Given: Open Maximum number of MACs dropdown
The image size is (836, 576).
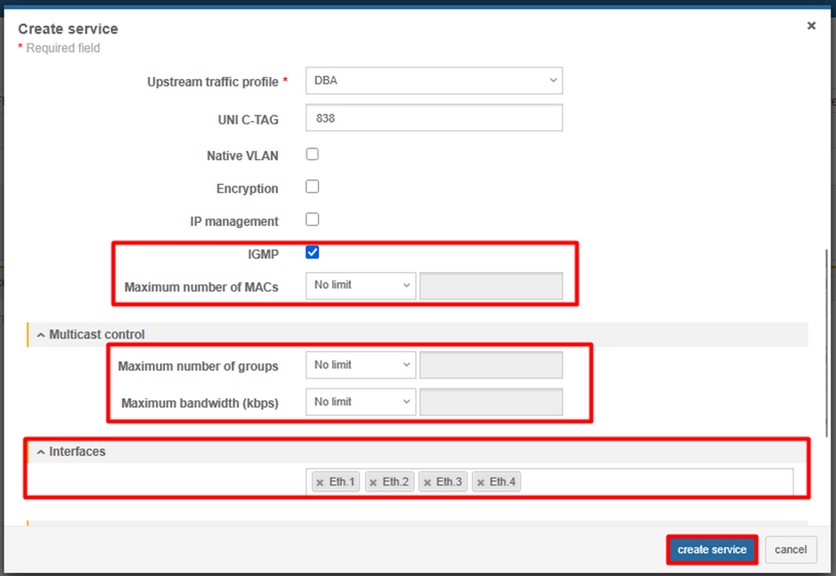Looking at the screenshot, I should point(360,286).
